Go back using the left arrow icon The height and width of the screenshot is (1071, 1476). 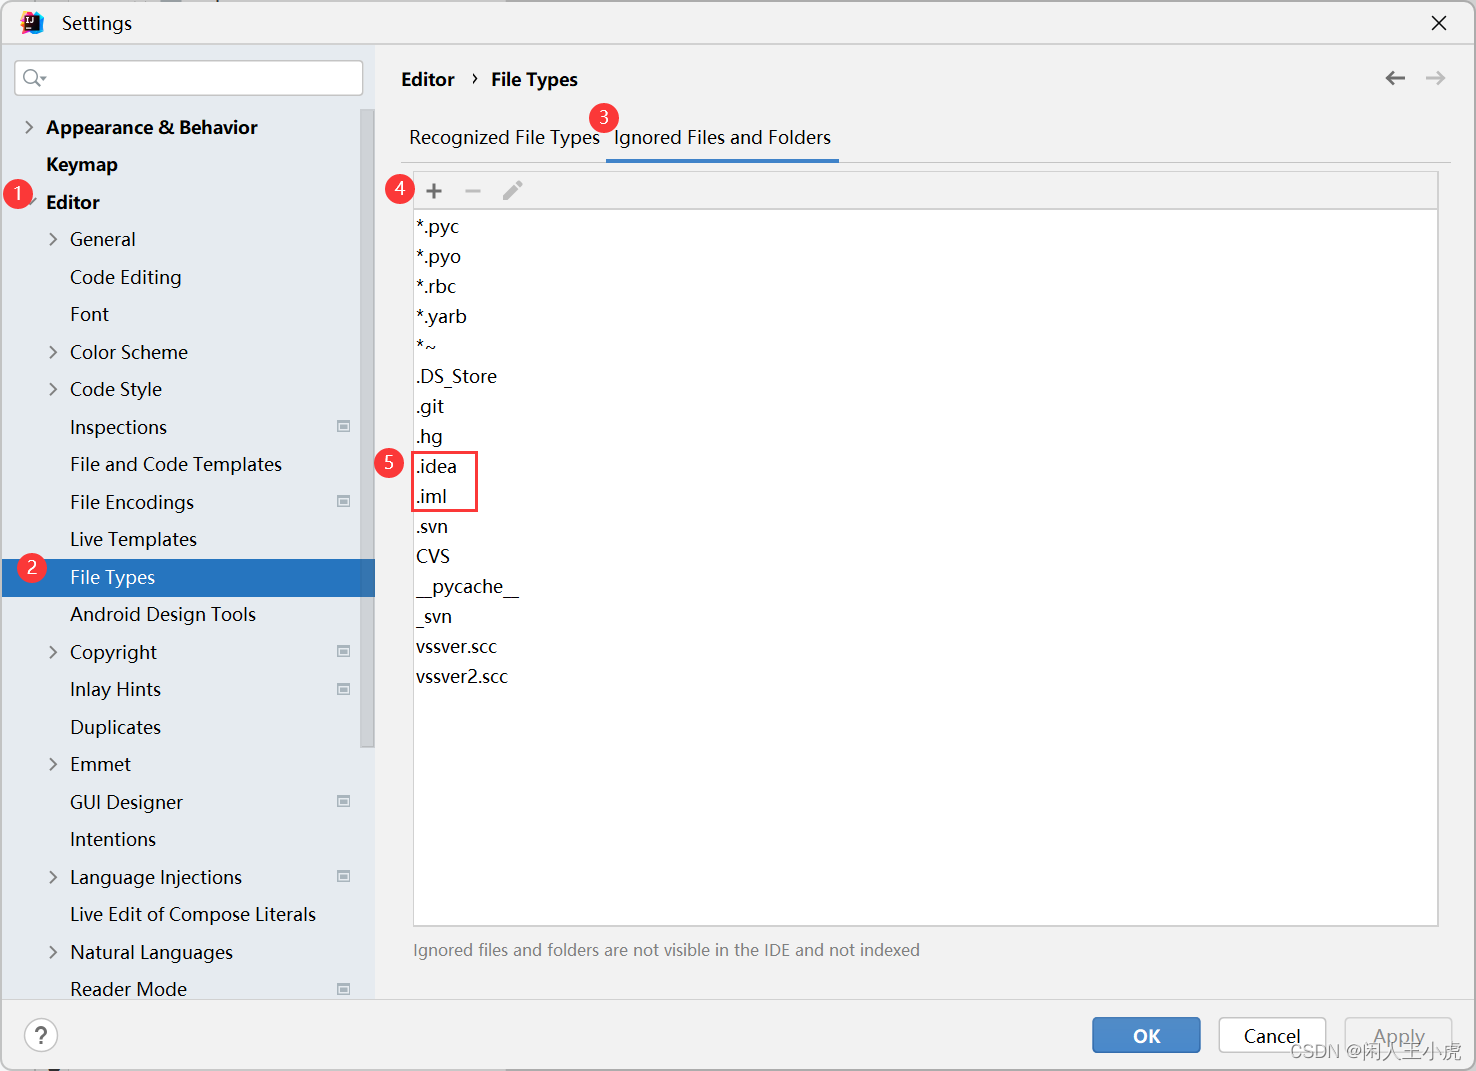point(1395,78)
